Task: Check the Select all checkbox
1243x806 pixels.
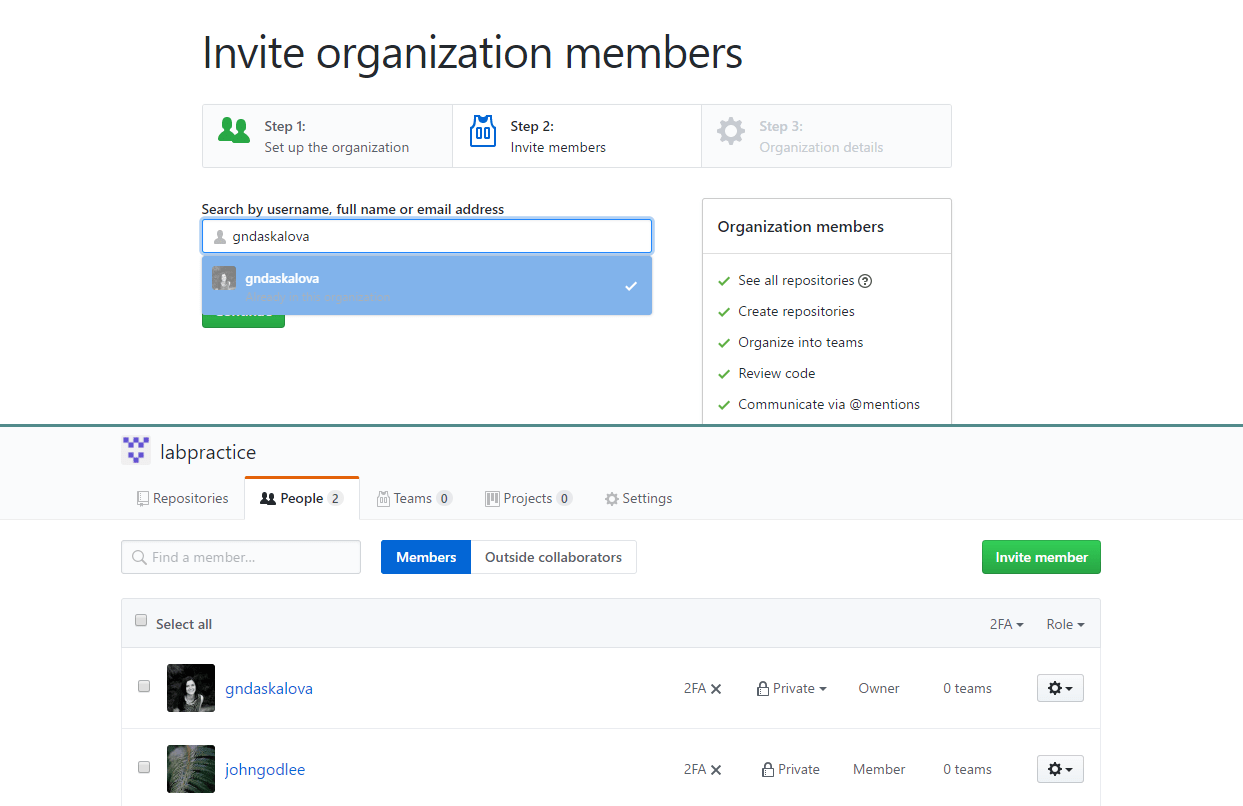Action: pos(141,620)
